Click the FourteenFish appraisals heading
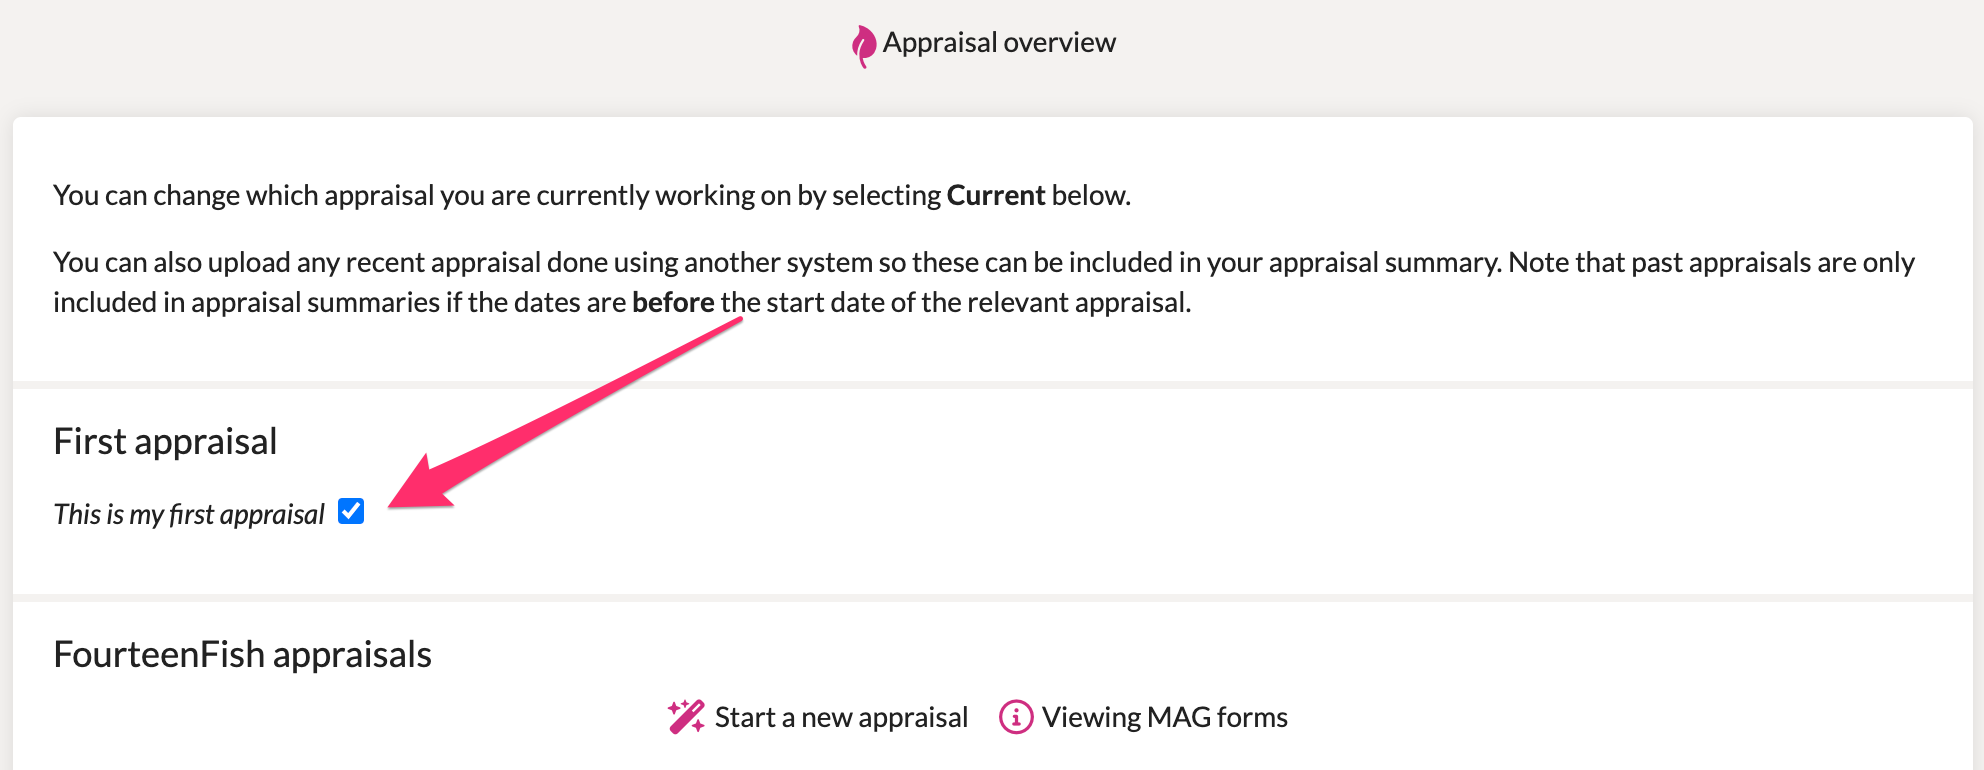Viewport: 1984px width, 770px height. coord(242,654)
